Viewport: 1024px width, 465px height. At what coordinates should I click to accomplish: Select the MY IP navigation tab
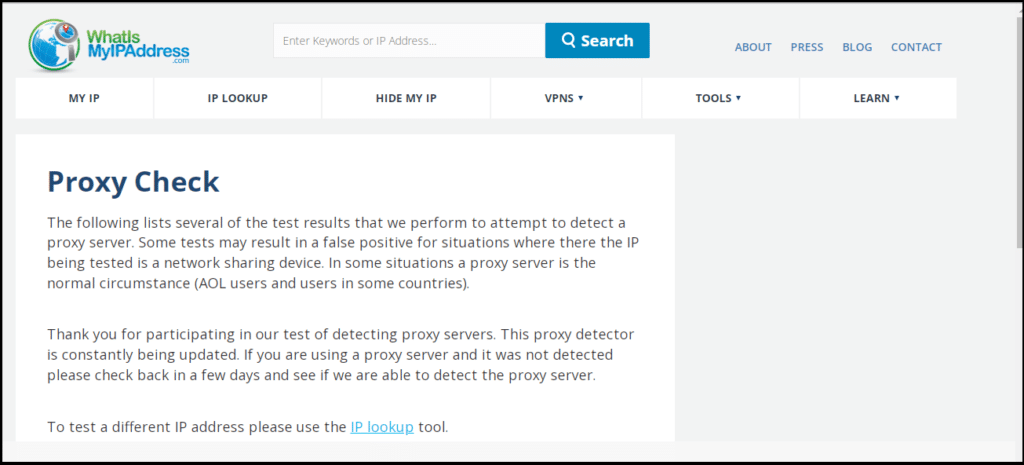(x=84, y=98)
